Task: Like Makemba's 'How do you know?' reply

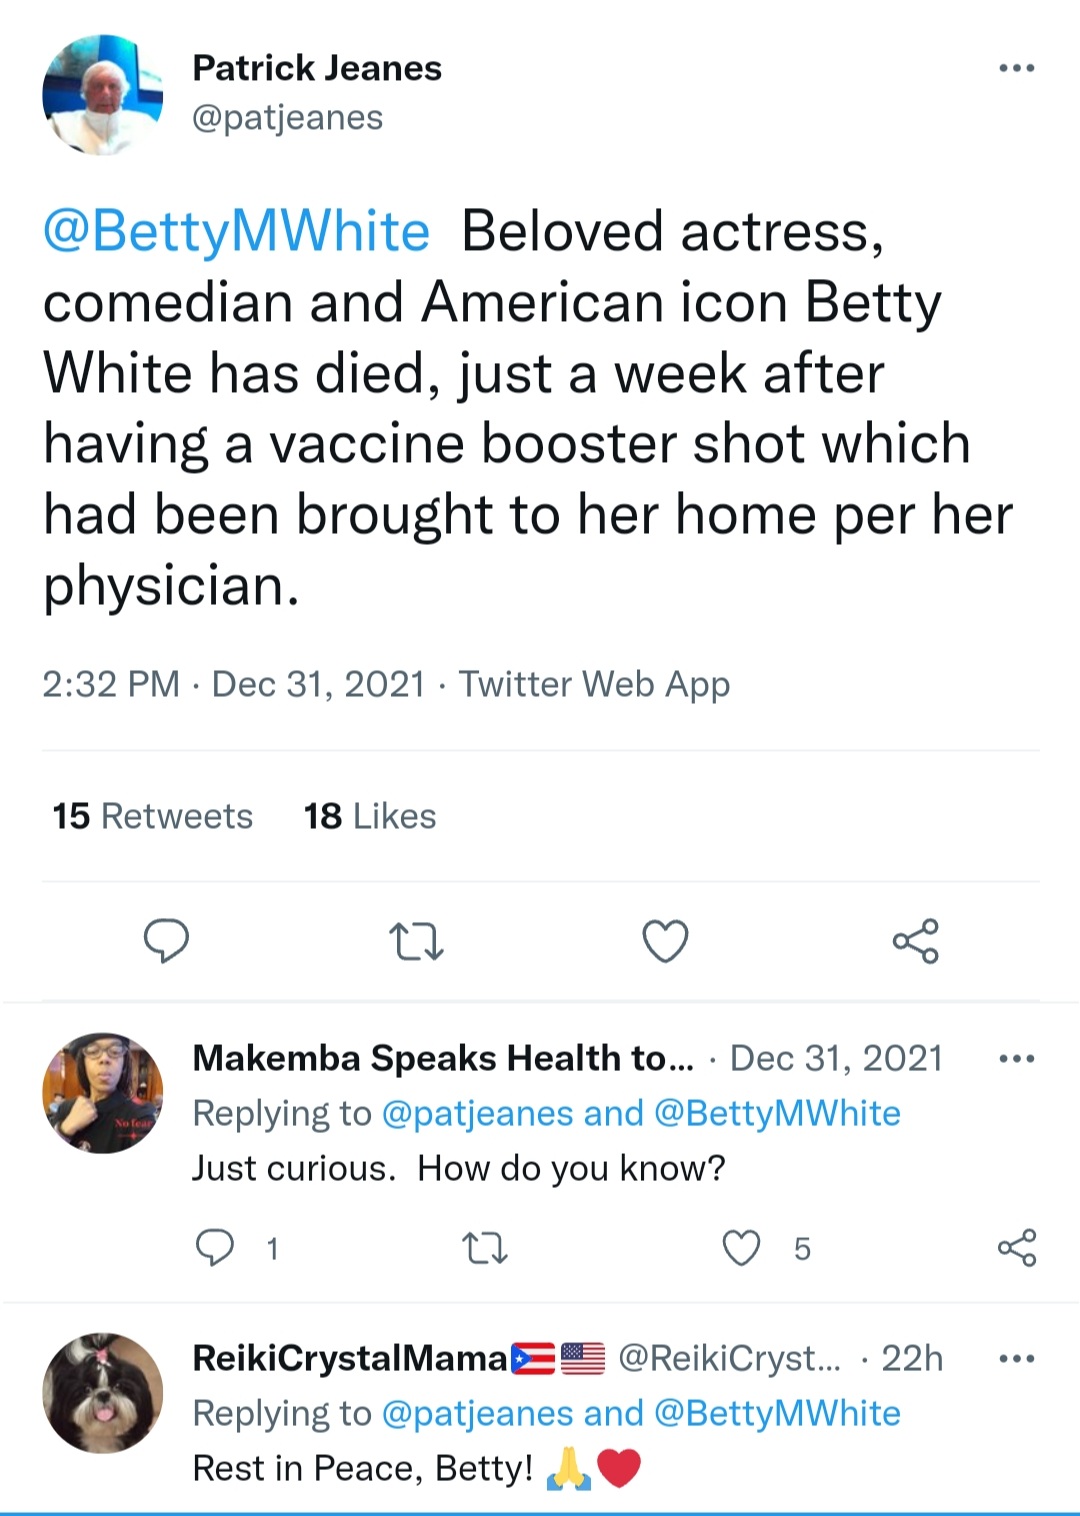Action: 741,1248
